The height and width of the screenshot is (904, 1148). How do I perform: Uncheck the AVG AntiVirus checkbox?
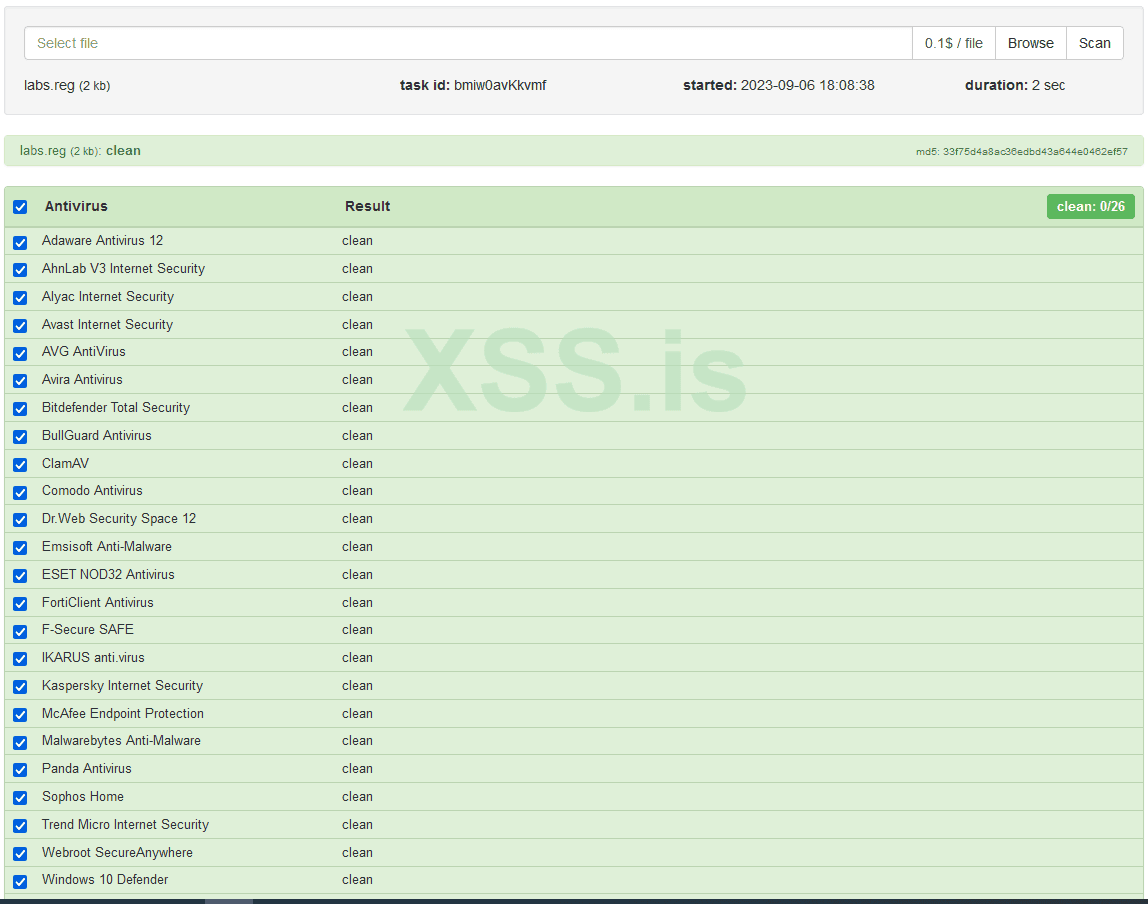[20, 354]
